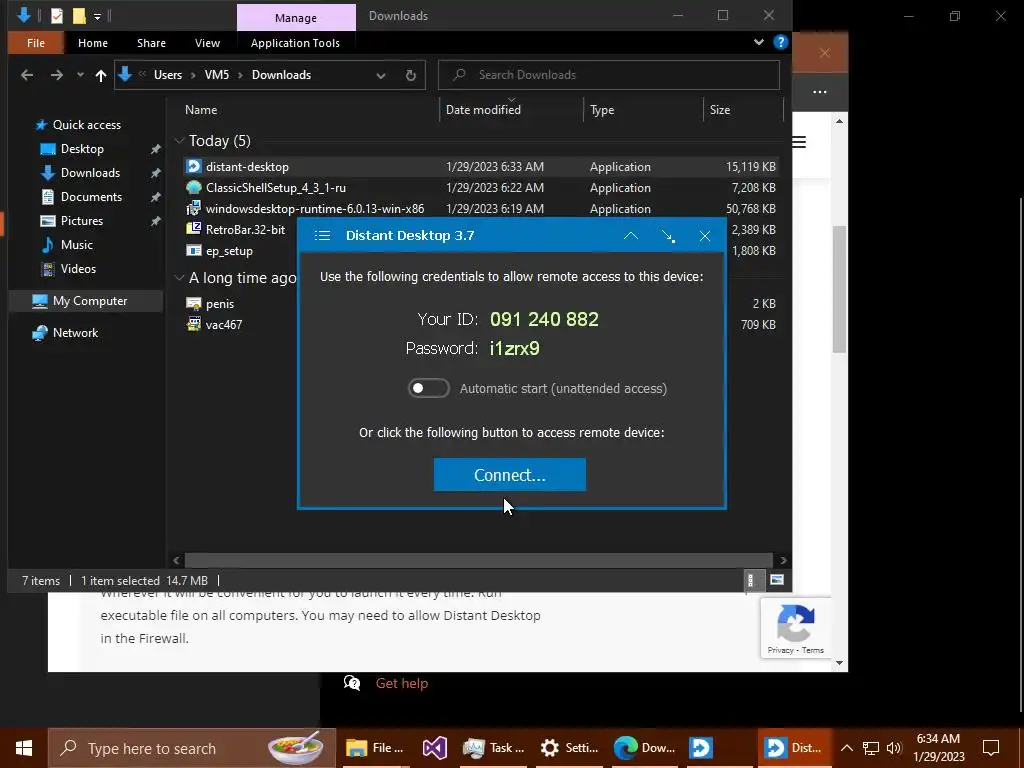Select the windowsdesktop-runtime-6.0.13-win-x86 file icon
This screenshot has height=768, width=1024.
[194, 208]
